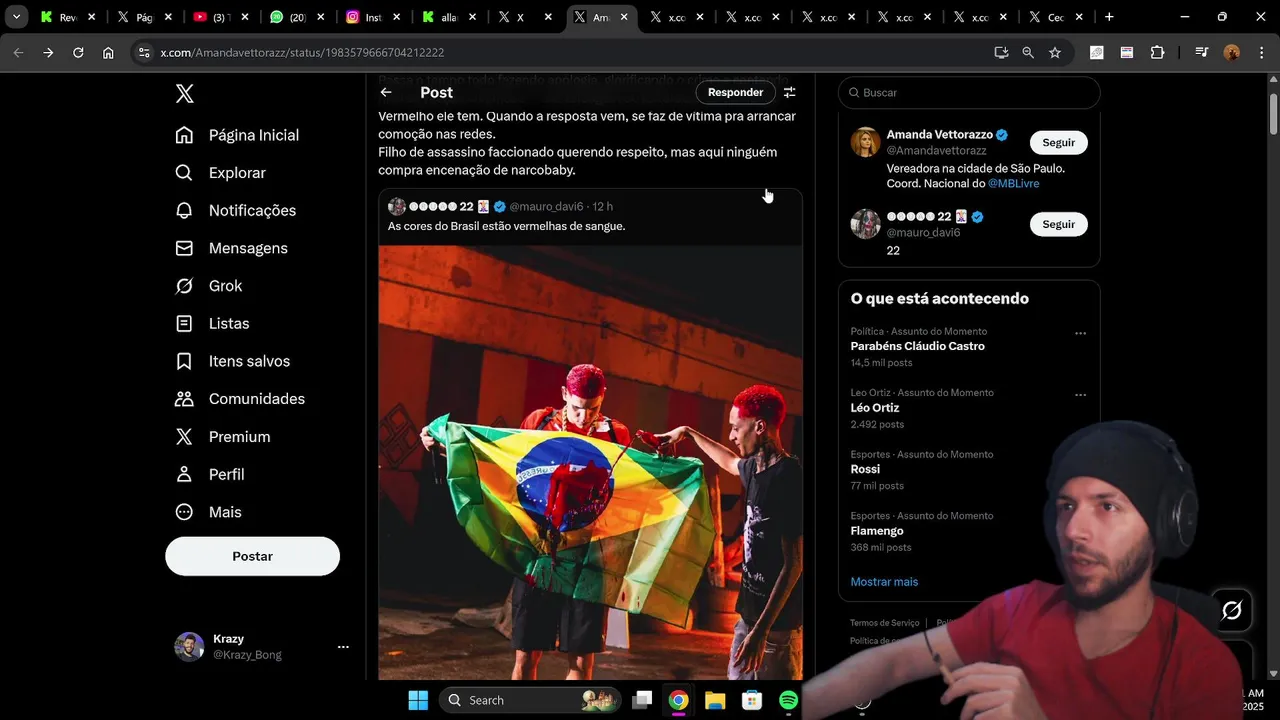This screenshot has height=720, width=1280.
Task: Open the Flamengo trending topic
Action: 877,531
